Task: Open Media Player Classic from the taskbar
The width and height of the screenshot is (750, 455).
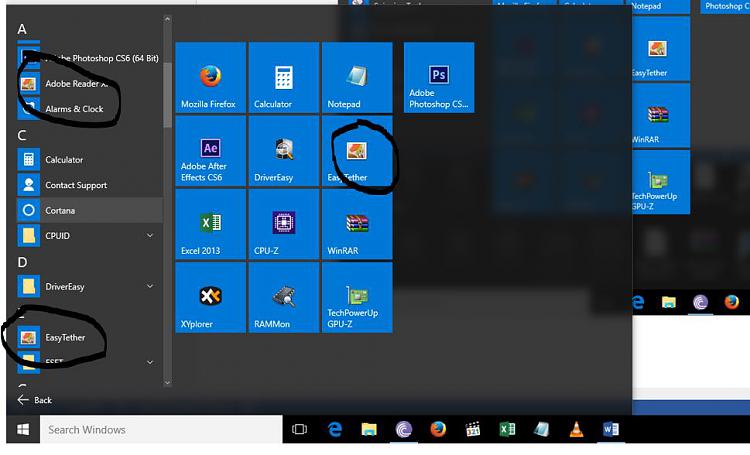Action: tap(473, 429)
